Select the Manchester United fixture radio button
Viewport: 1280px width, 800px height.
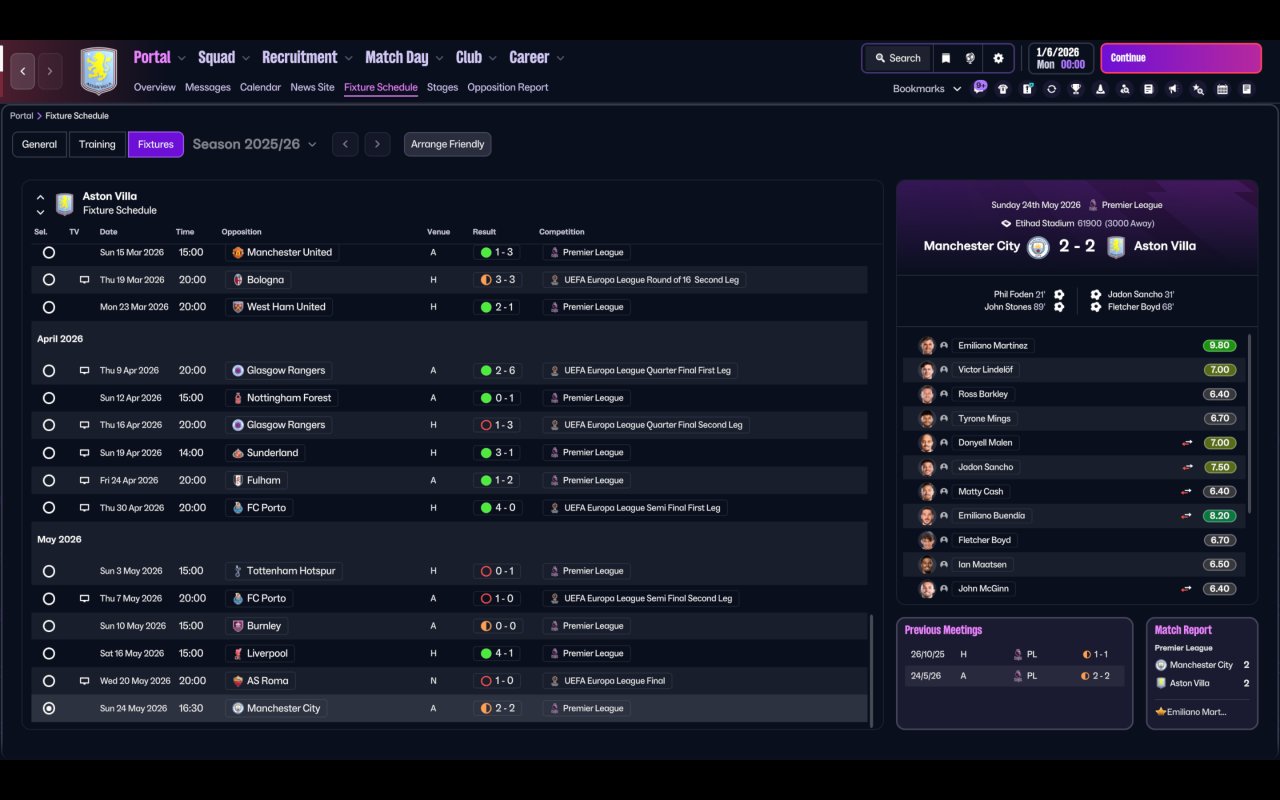pyautogui.click(x=49, y=253)
